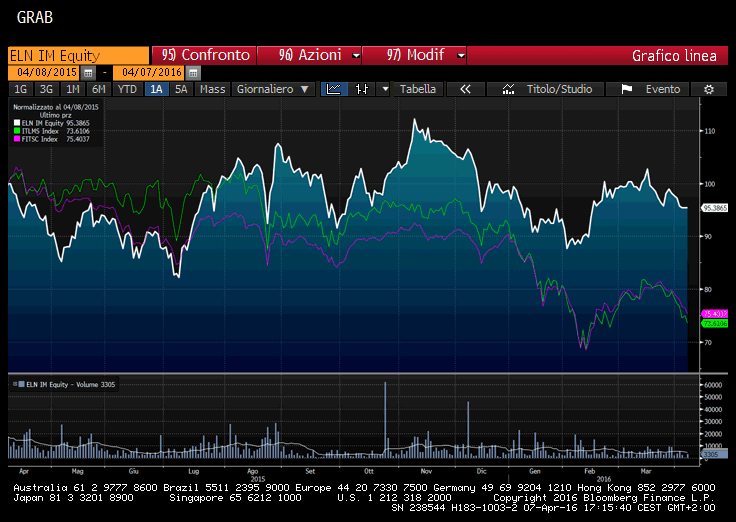Click the GRAB command text

pyautogui.click(x=35, y=17)
